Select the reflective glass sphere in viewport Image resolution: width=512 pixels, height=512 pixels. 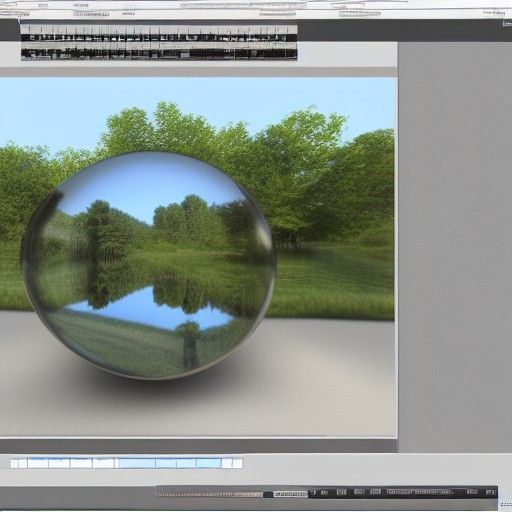pos(148,266)
